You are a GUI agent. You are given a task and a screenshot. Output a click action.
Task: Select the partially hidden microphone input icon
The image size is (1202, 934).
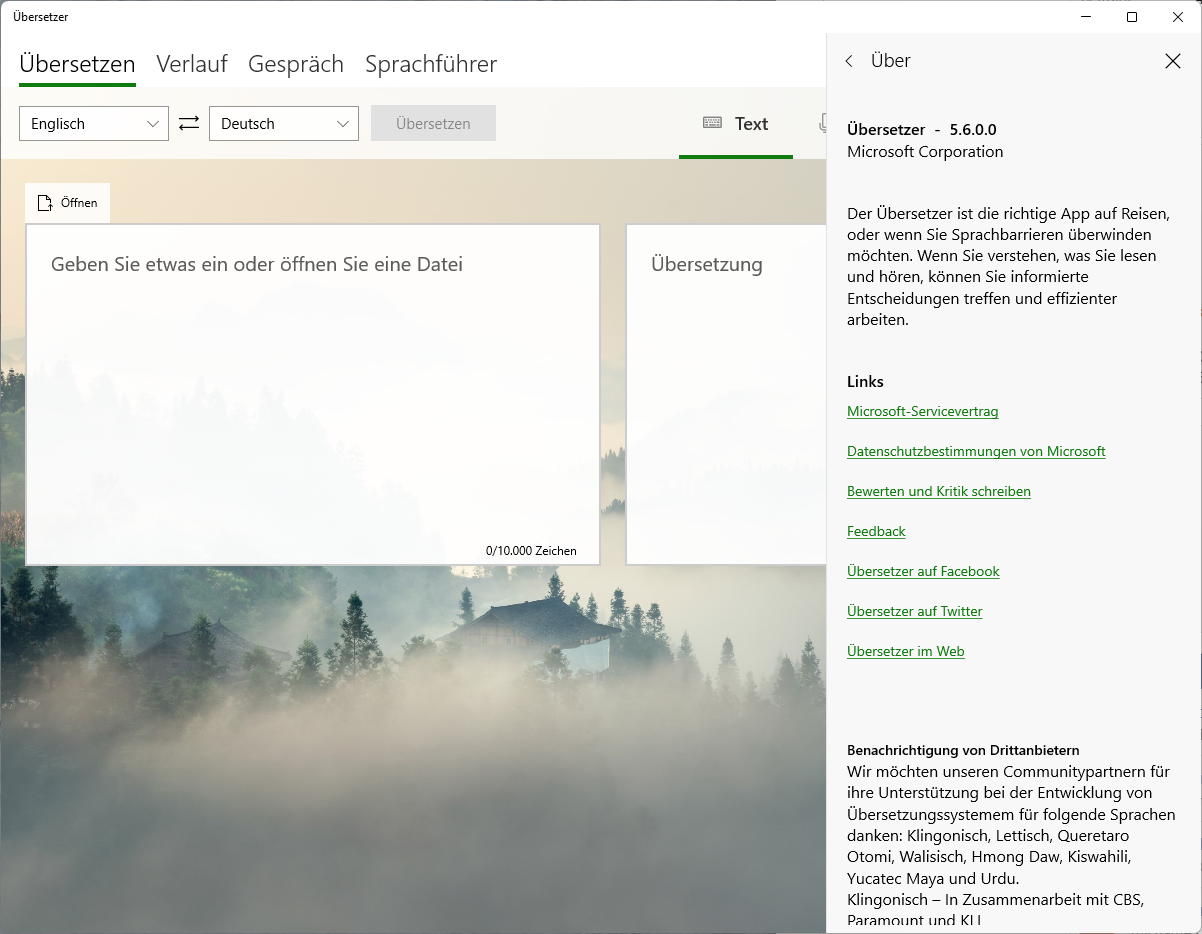822,124
